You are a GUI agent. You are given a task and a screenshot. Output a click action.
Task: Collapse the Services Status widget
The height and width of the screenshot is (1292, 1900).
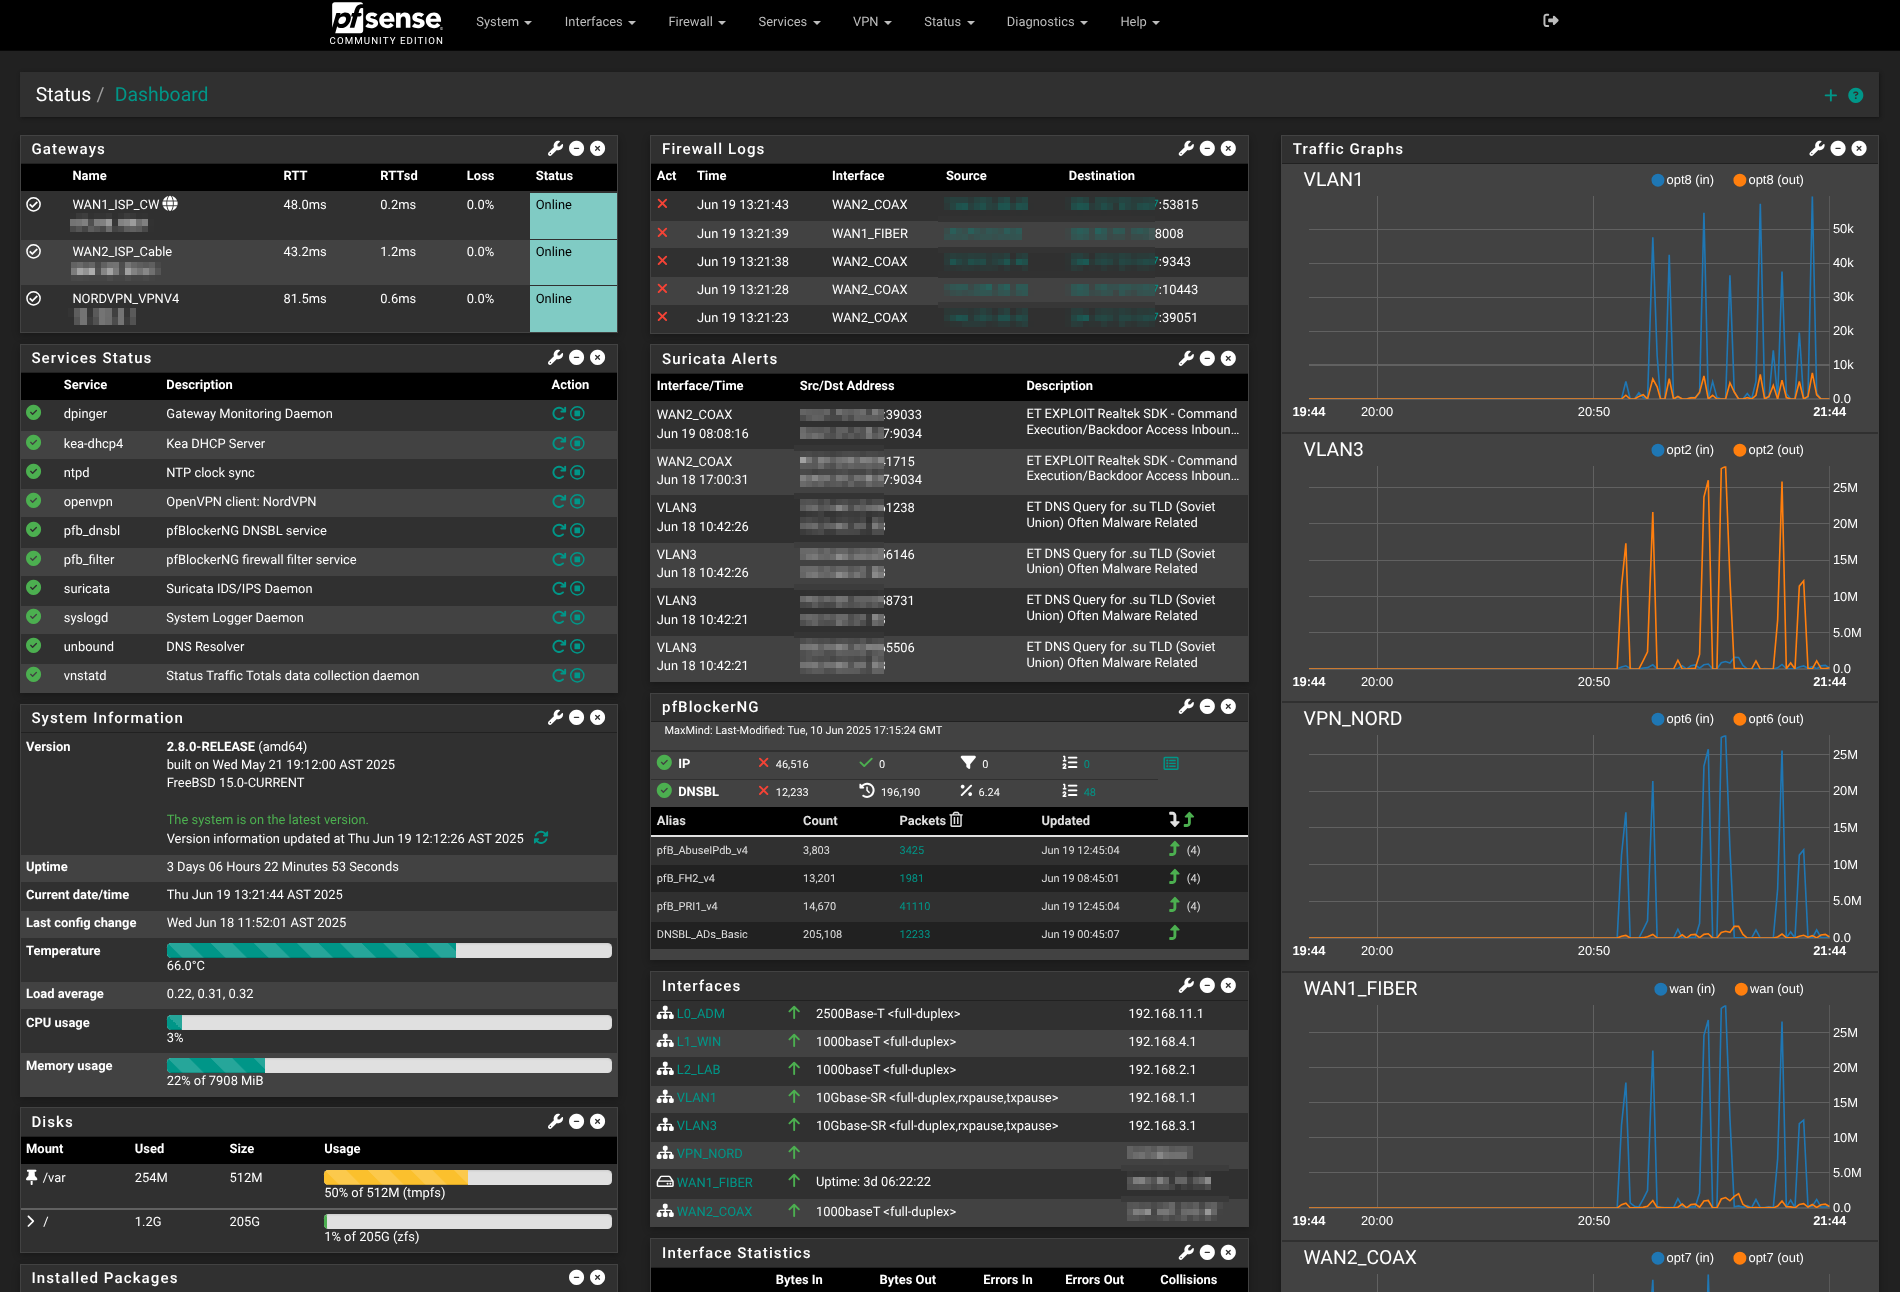click(577, 357)
